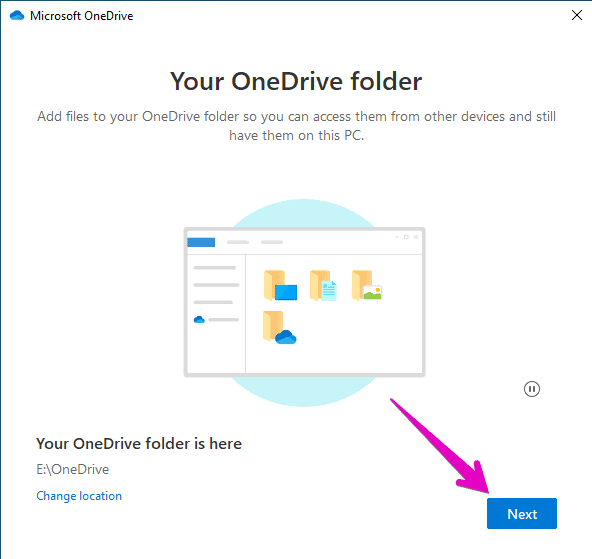Close the Microsoft OneDrive setup window
The height and width of the screenshot is (559, 592).
(x=577, y=15)
